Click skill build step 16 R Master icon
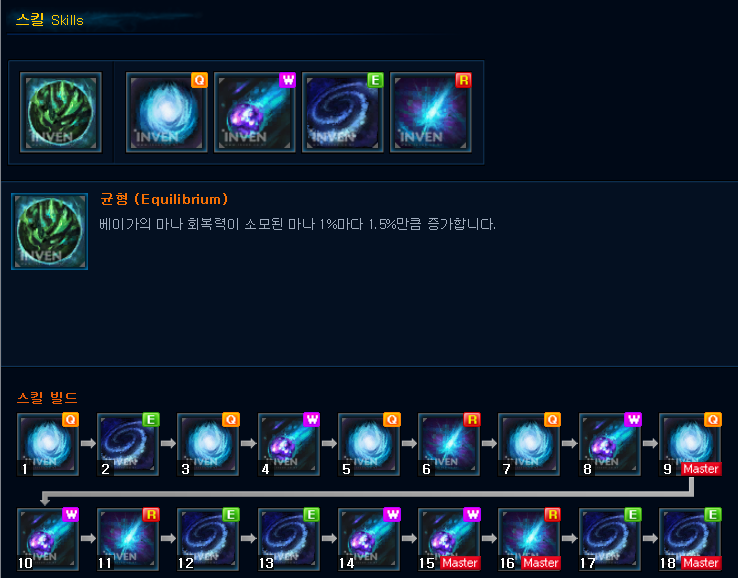 [x=529, y=539]
